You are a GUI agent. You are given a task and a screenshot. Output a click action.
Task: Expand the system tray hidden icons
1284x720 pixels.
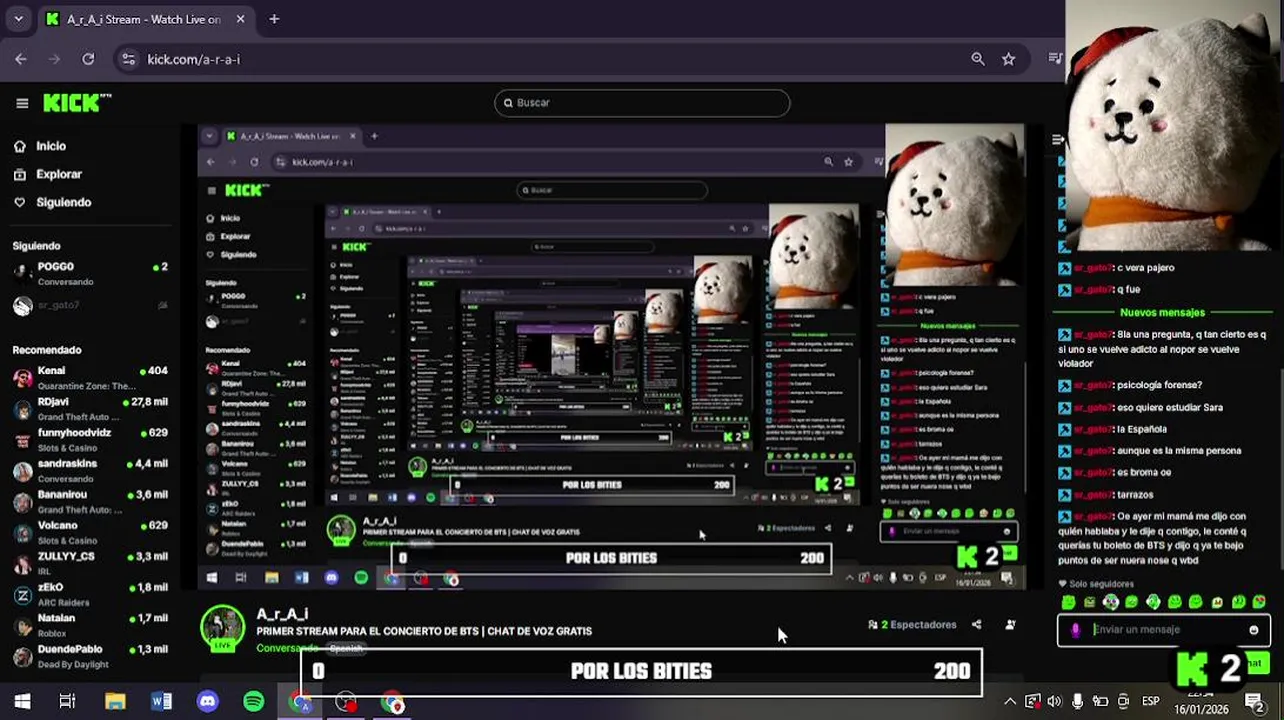point(1010,702)
